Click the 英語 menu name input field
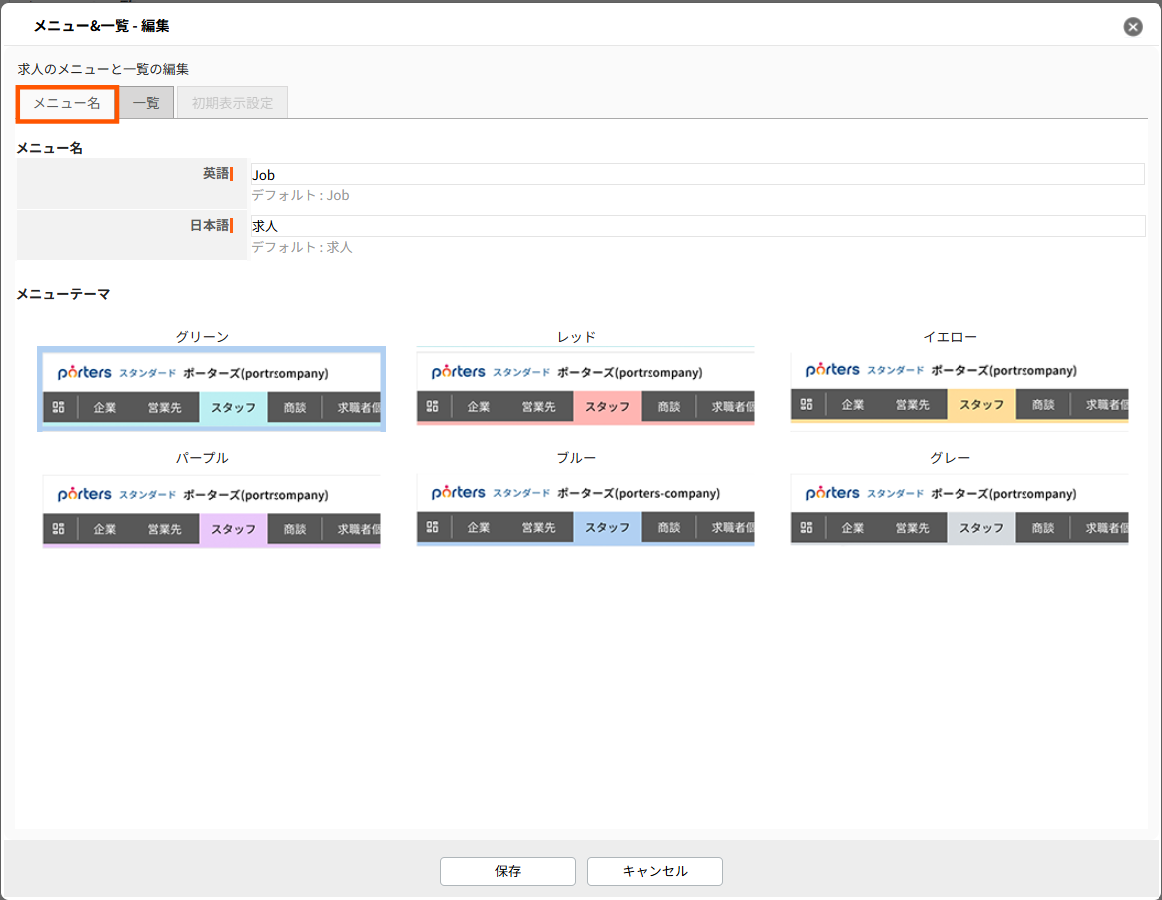Viewport: 1162px width, 900px height. 697,174
